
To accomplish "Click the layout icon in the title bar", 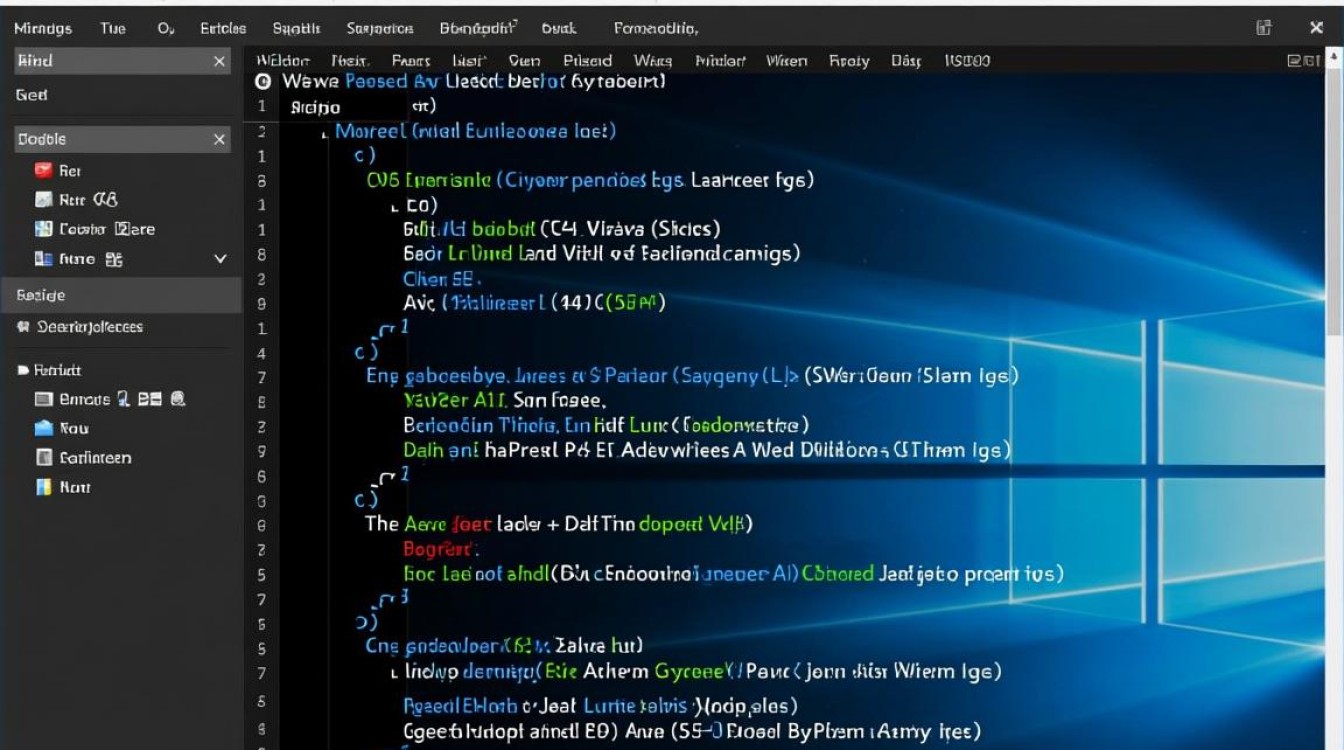I will pos(1264,28).
